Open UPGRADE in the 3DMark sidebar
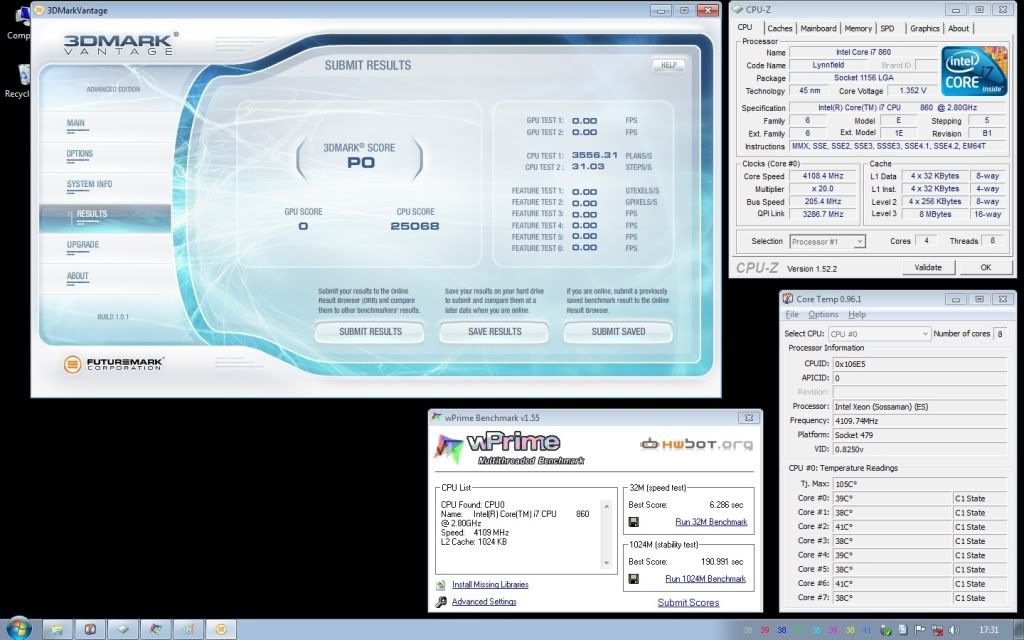 83,245
